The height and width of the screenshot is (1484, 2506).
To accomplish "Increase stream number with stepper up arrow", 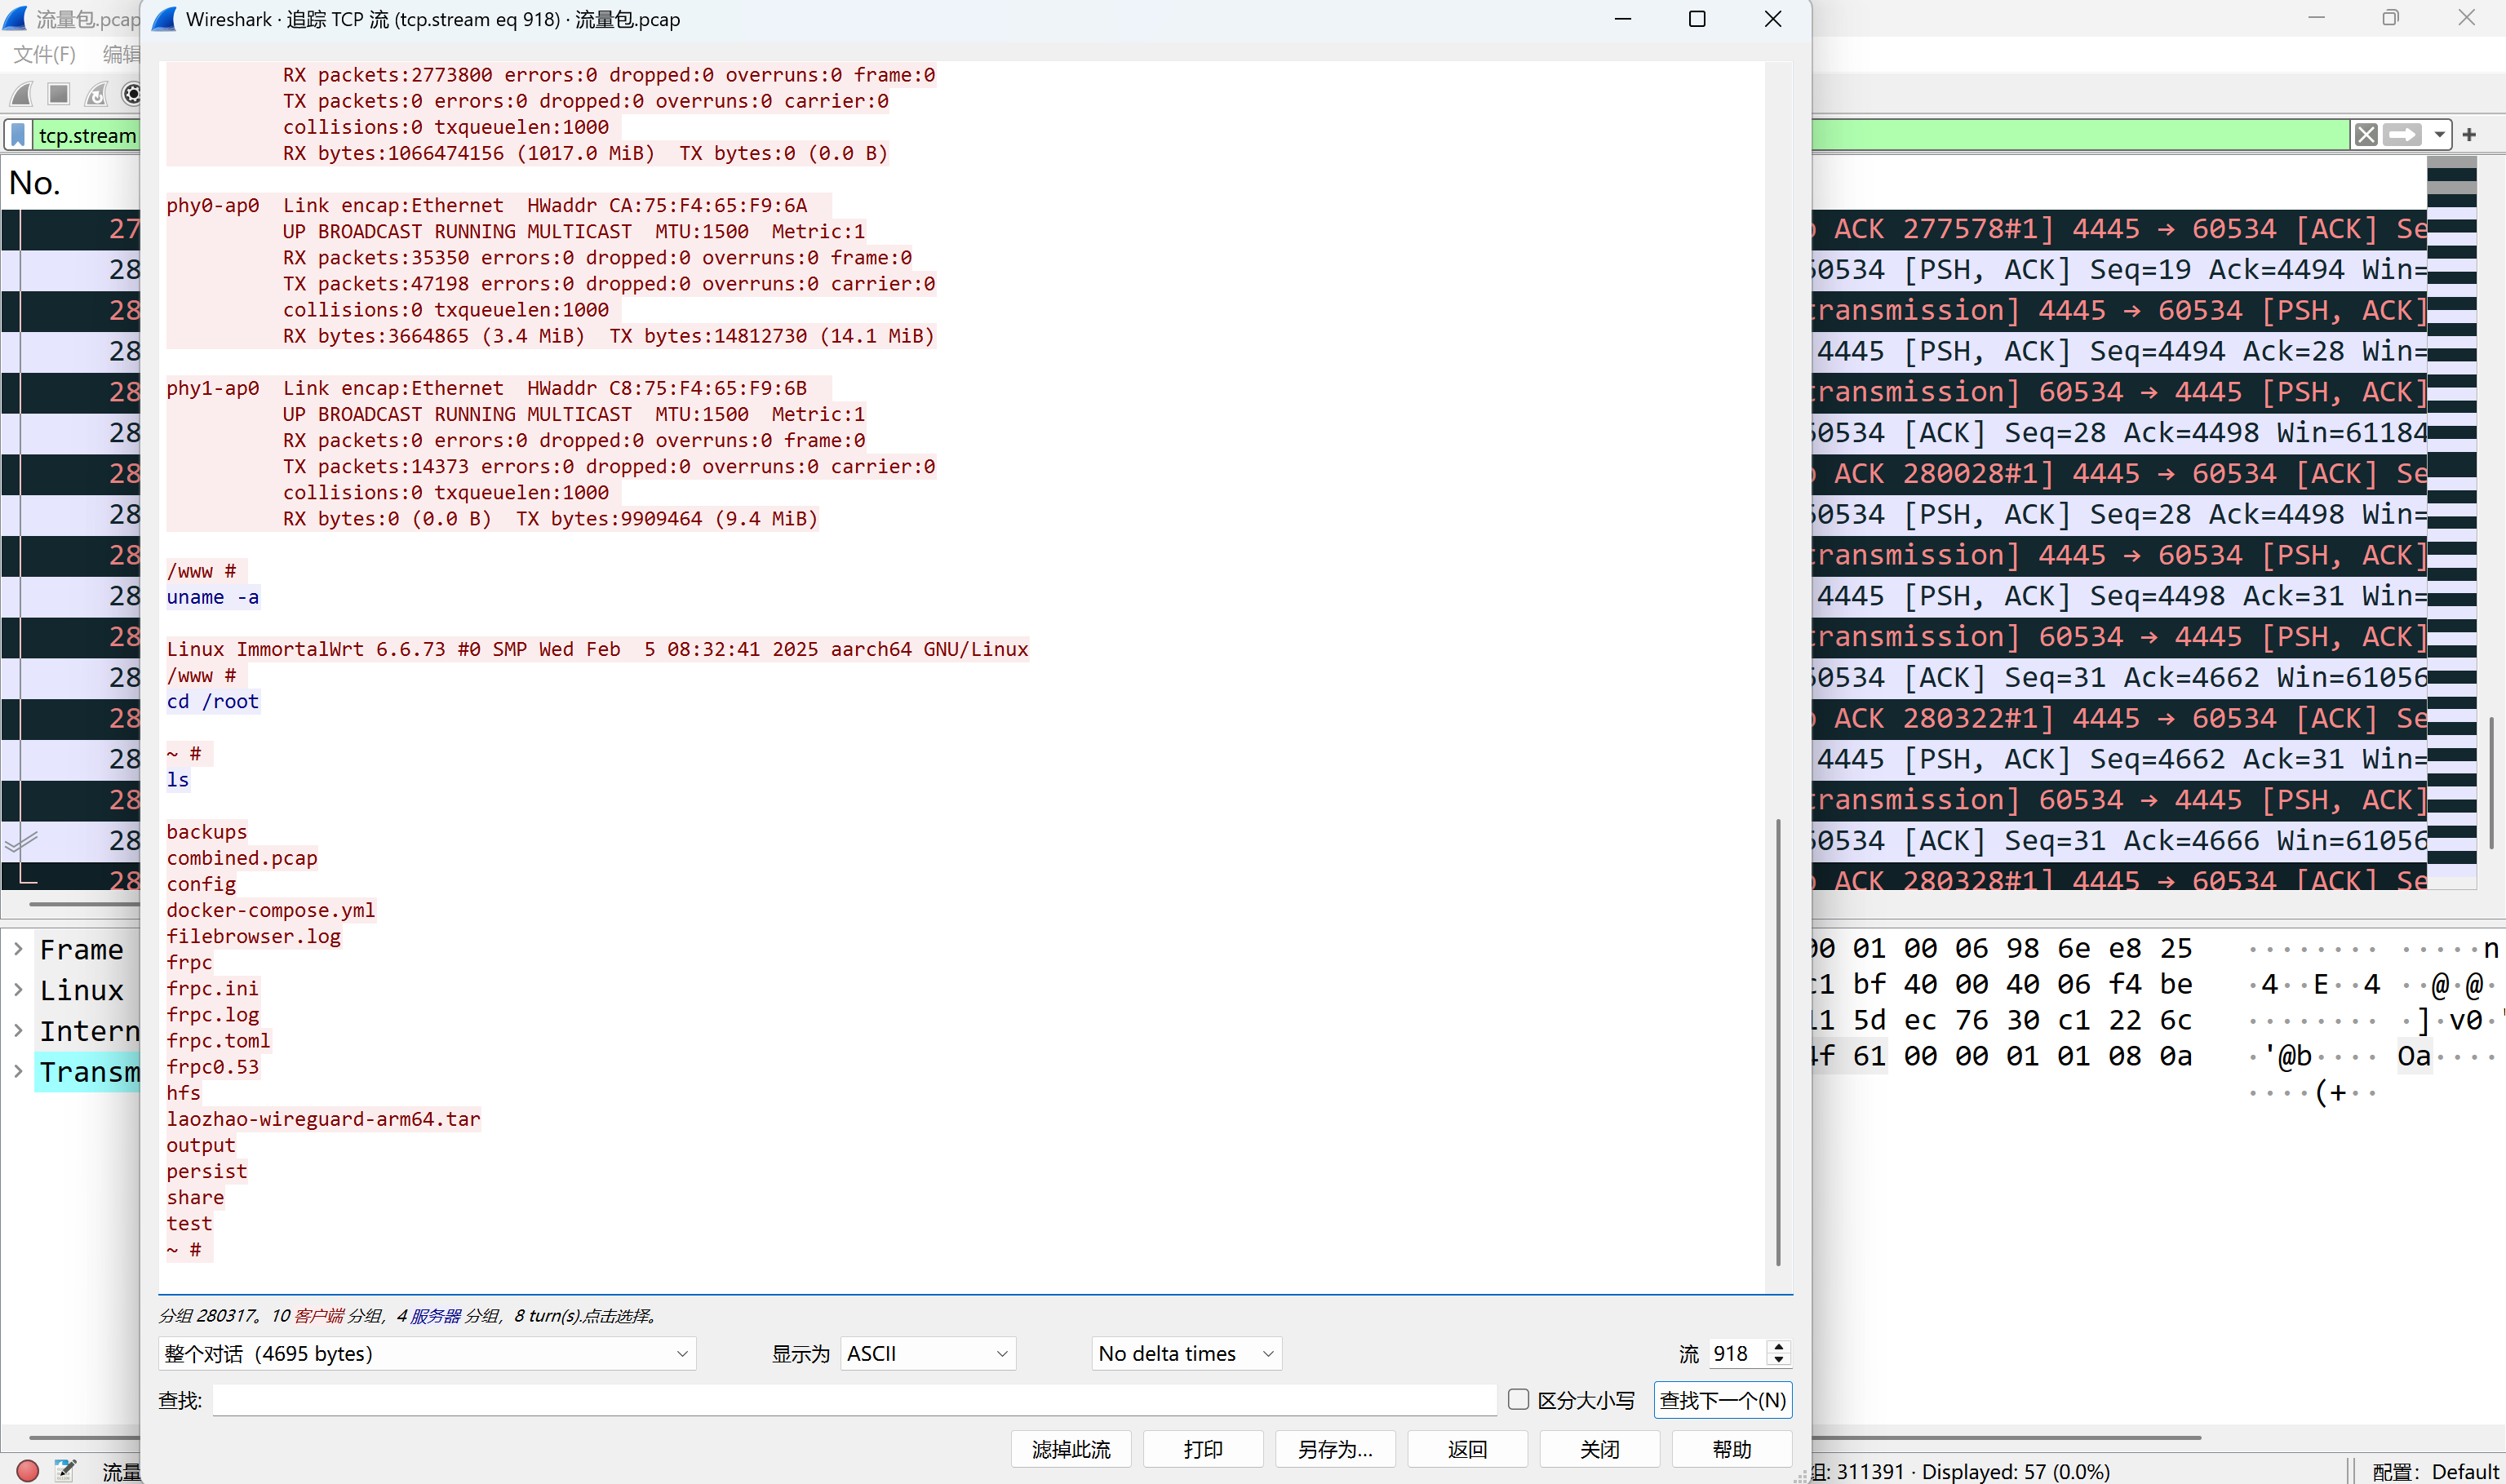I will (x=1778, y=1346).
